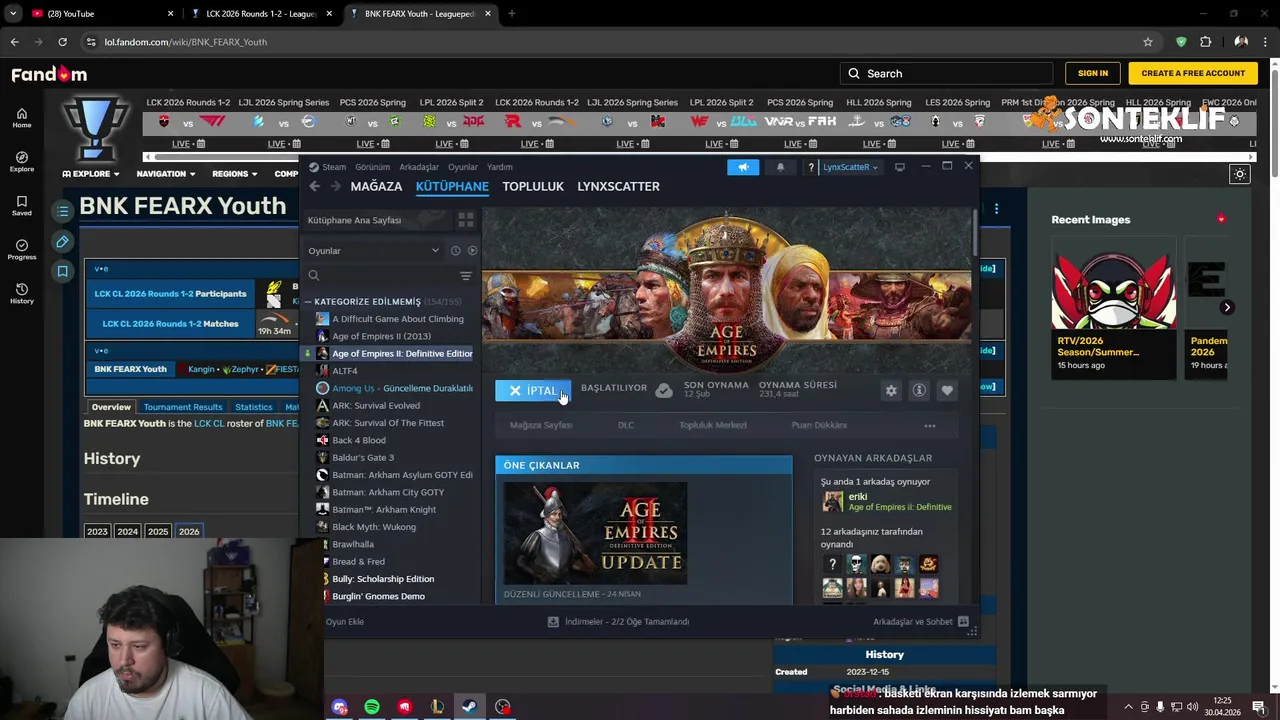Viewport: 1280px width, 720px height.
Task: Switch Steam to Big Picture mode icon
Action: 900,167
